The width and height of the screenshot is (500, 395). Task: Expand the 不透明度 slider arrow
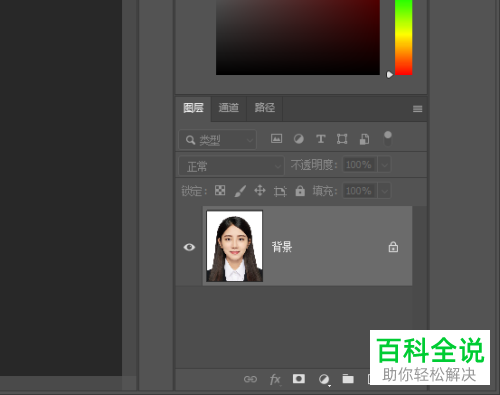pyautogui.click(x=384, y=165)
